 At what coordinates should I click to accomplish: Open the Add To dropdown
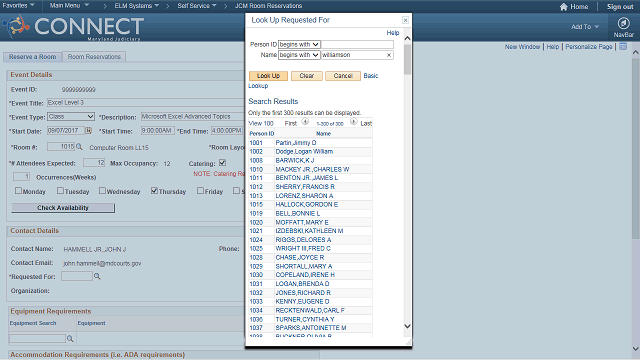[x=585, y=27]
